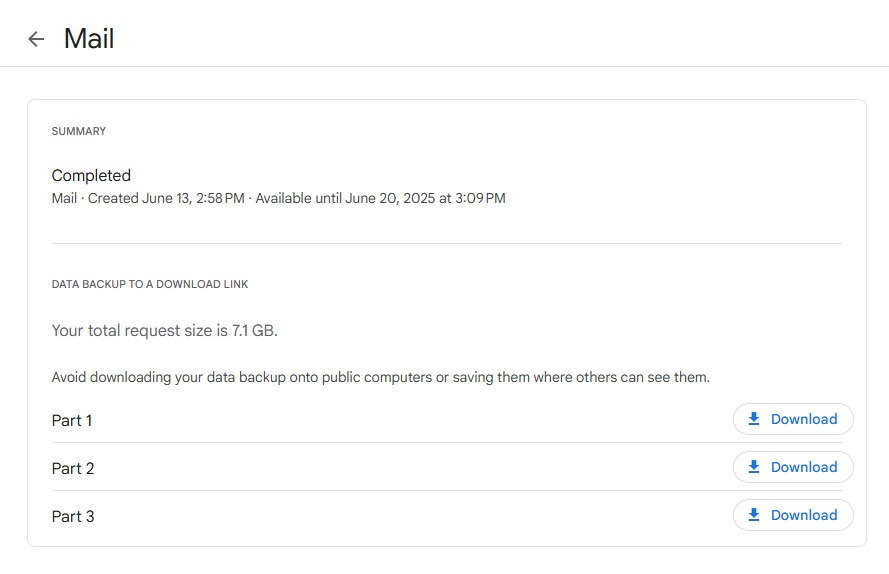This screenshot has height=574, width=889.
Task: Click the SUMMARY section label
Action: point(79,131)
